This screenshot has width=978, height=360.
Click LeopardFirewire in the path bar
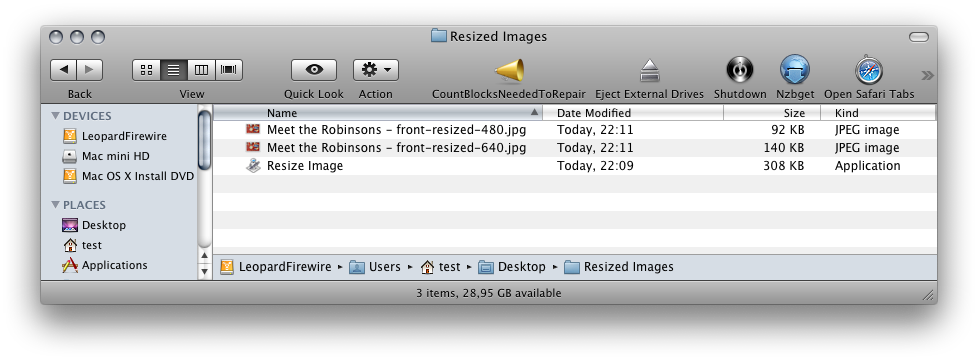276,267
